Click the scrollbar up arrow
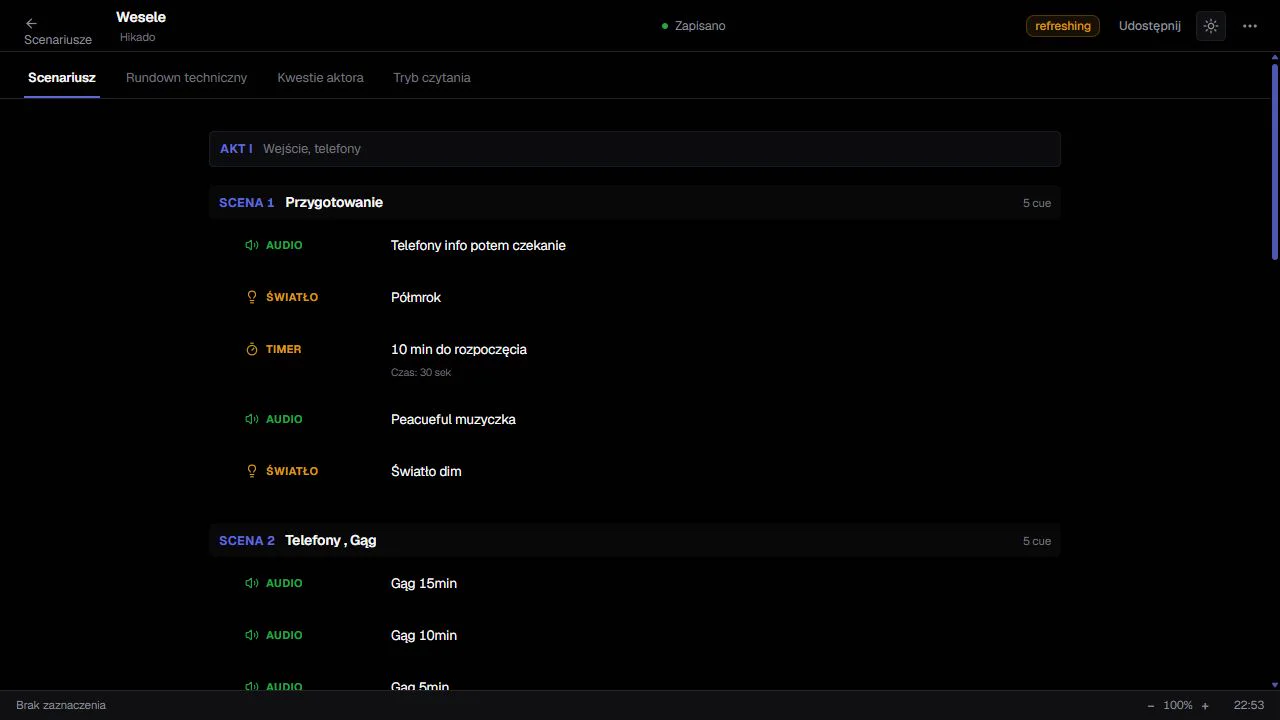Screen dimensions: 1280x720 (1275, 58)
